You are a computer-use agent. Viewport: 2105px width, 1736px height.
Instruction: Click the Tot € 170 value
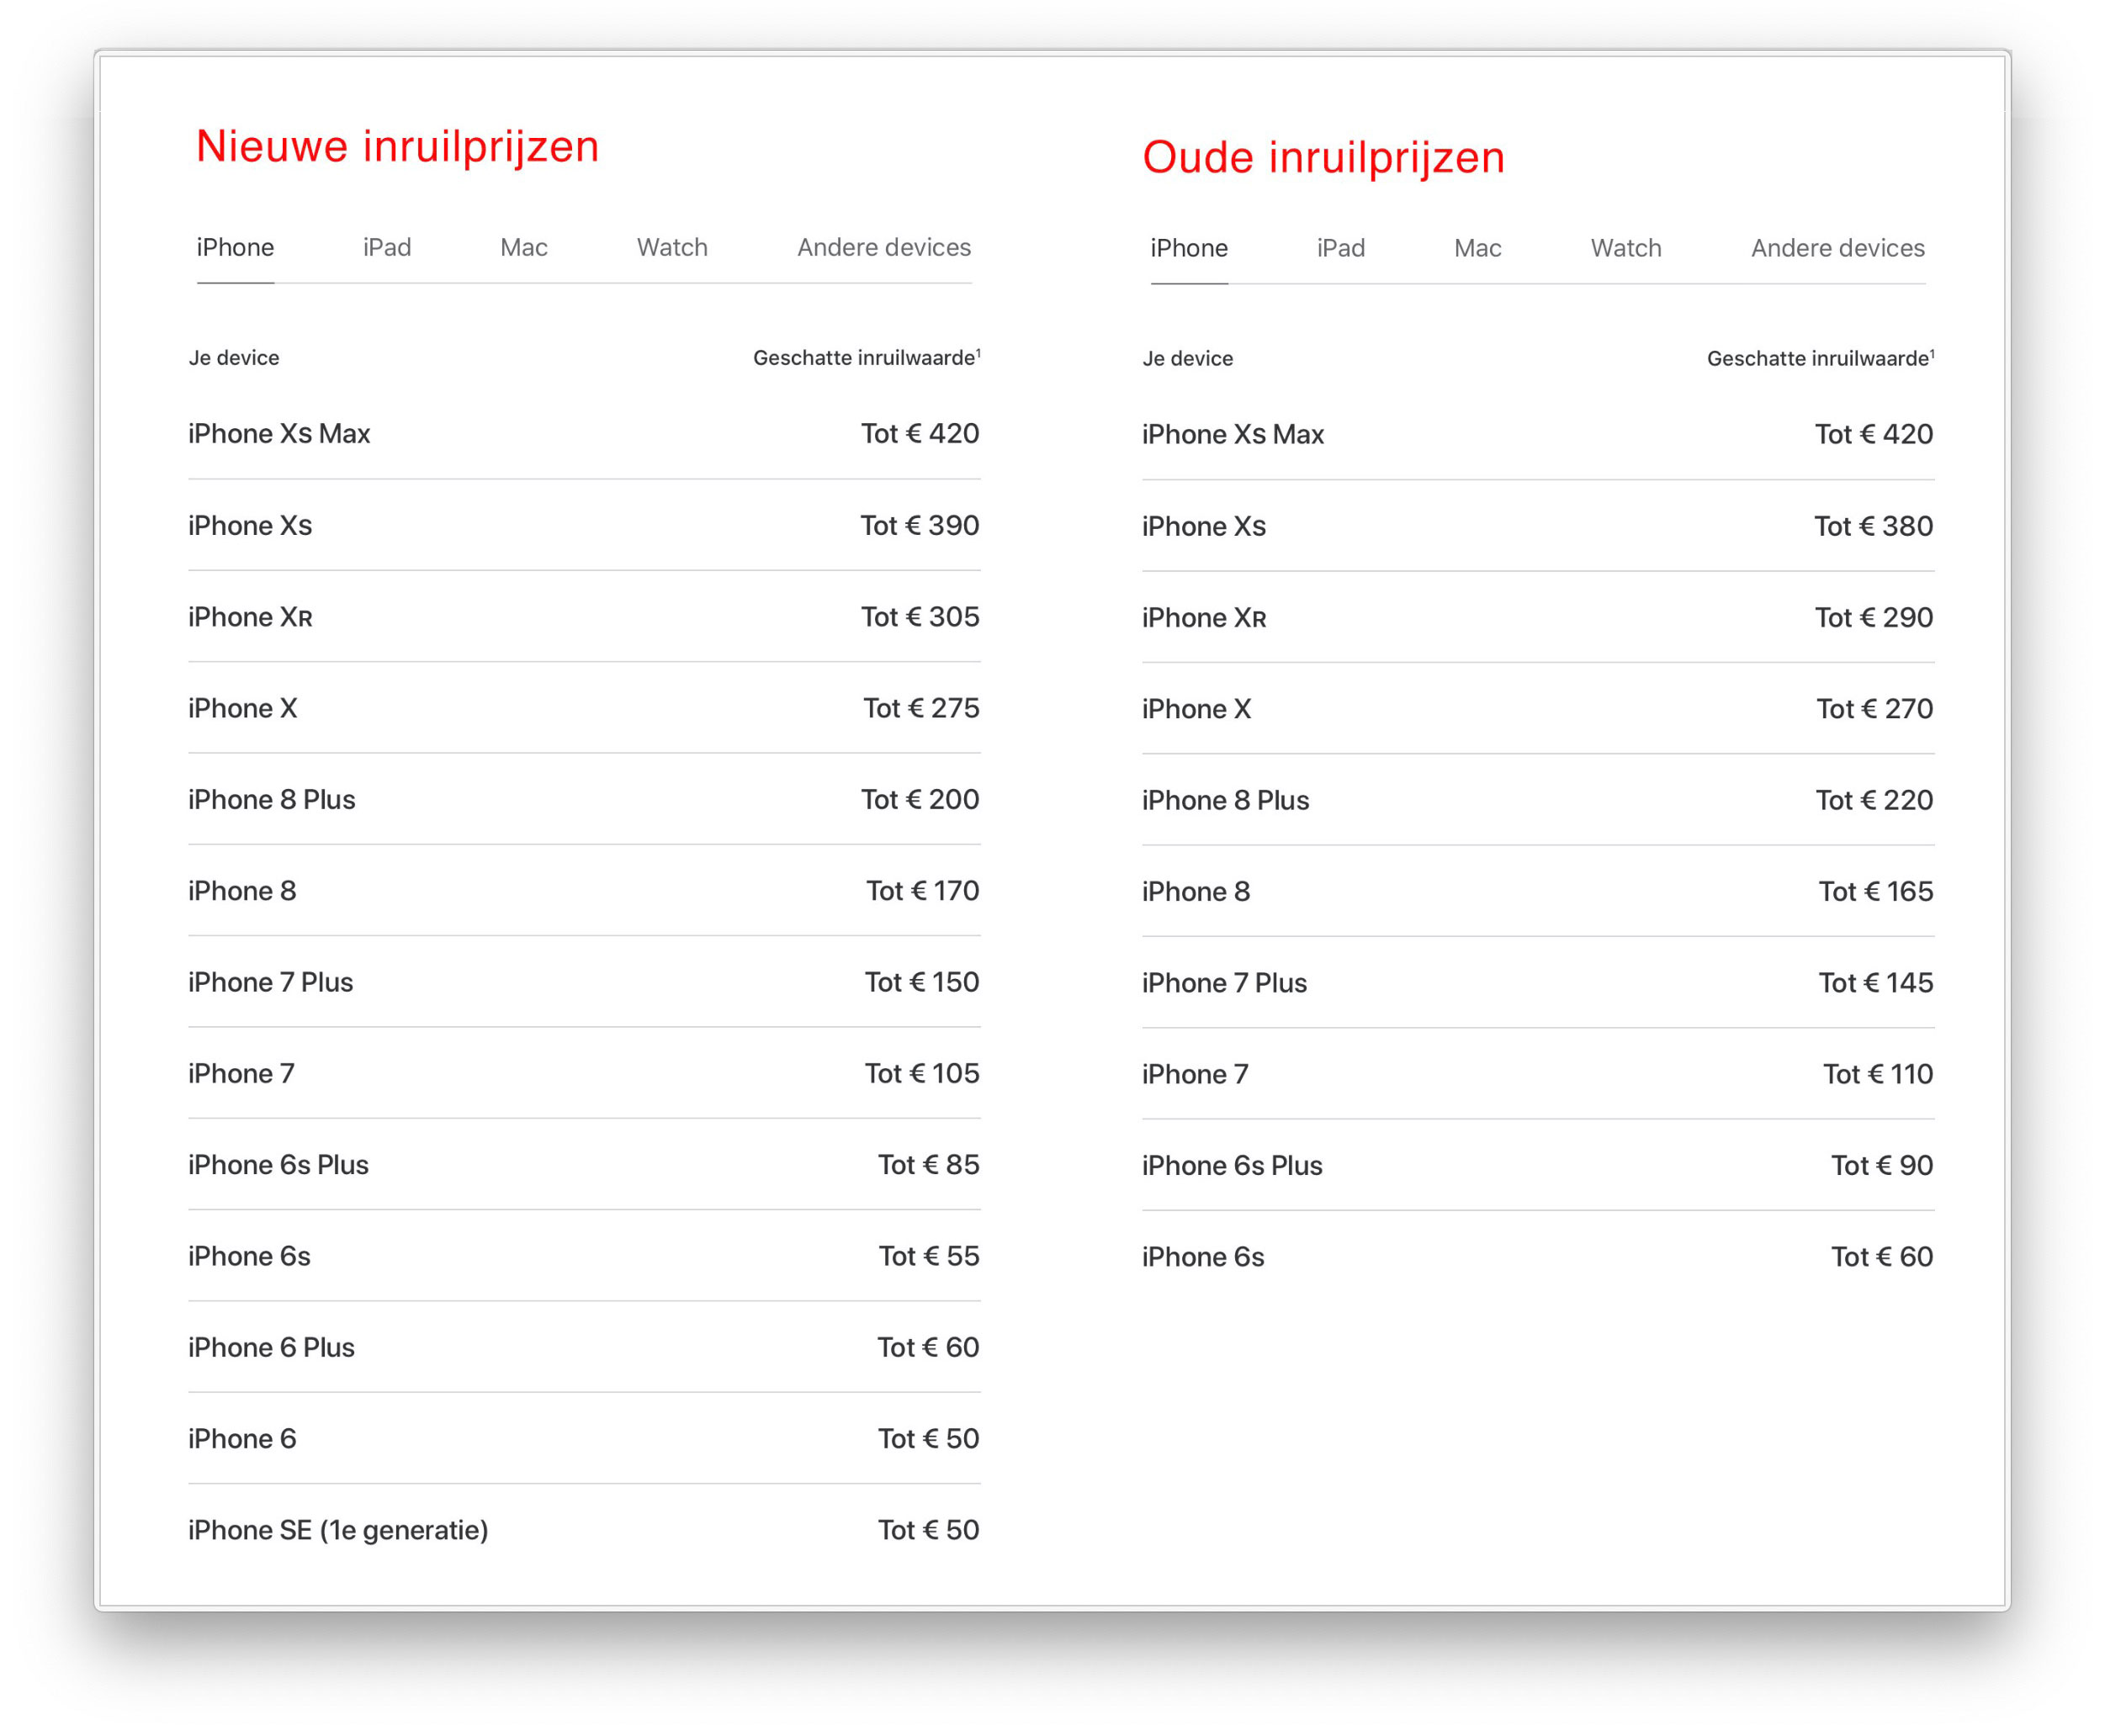coord(923,891)
